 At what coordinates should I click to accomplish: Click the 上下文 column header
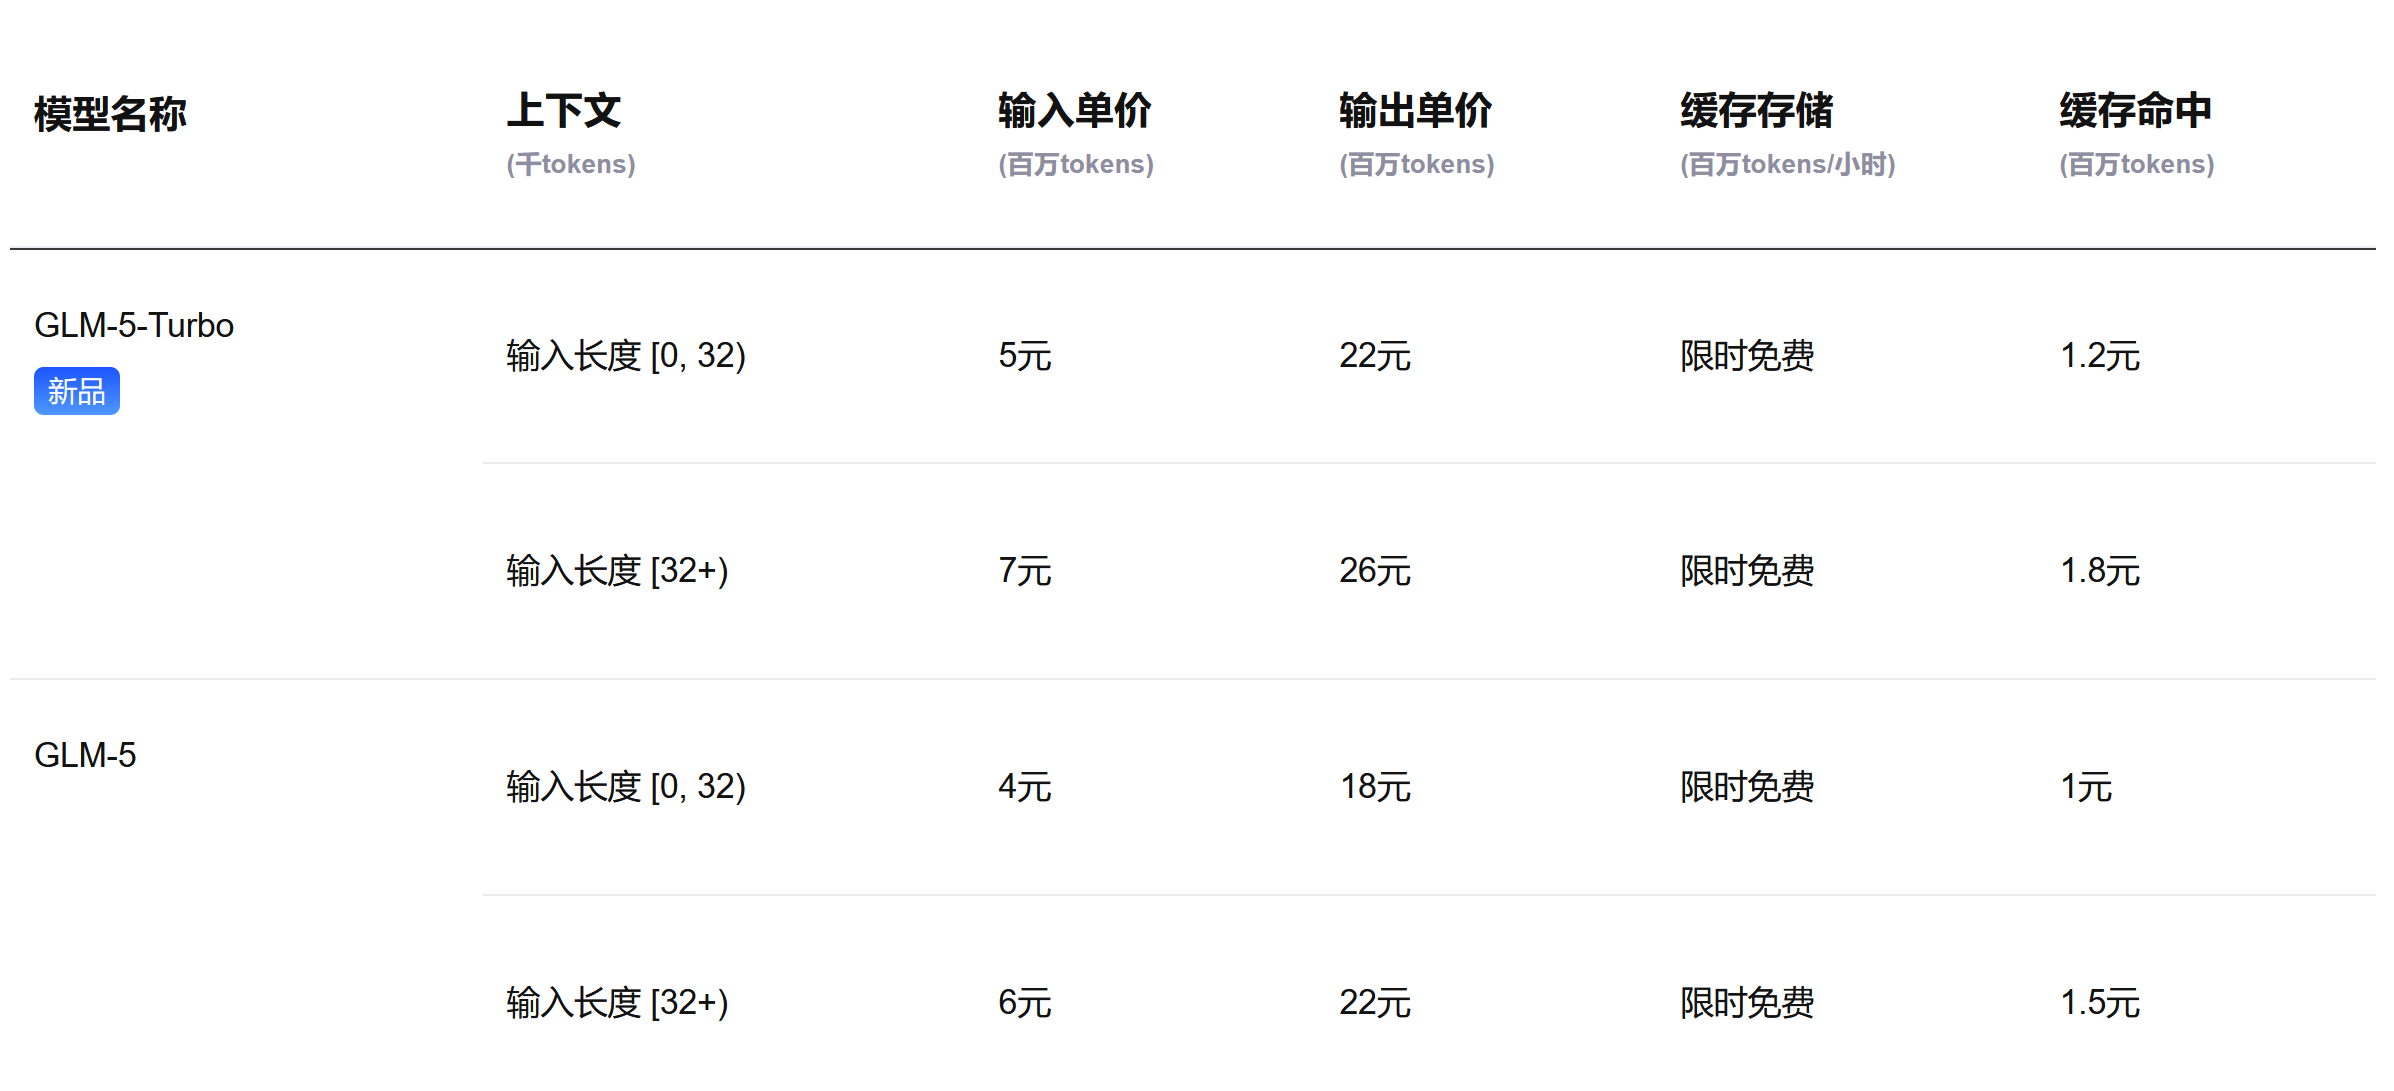pyautogui.click(x=564, y=111)
